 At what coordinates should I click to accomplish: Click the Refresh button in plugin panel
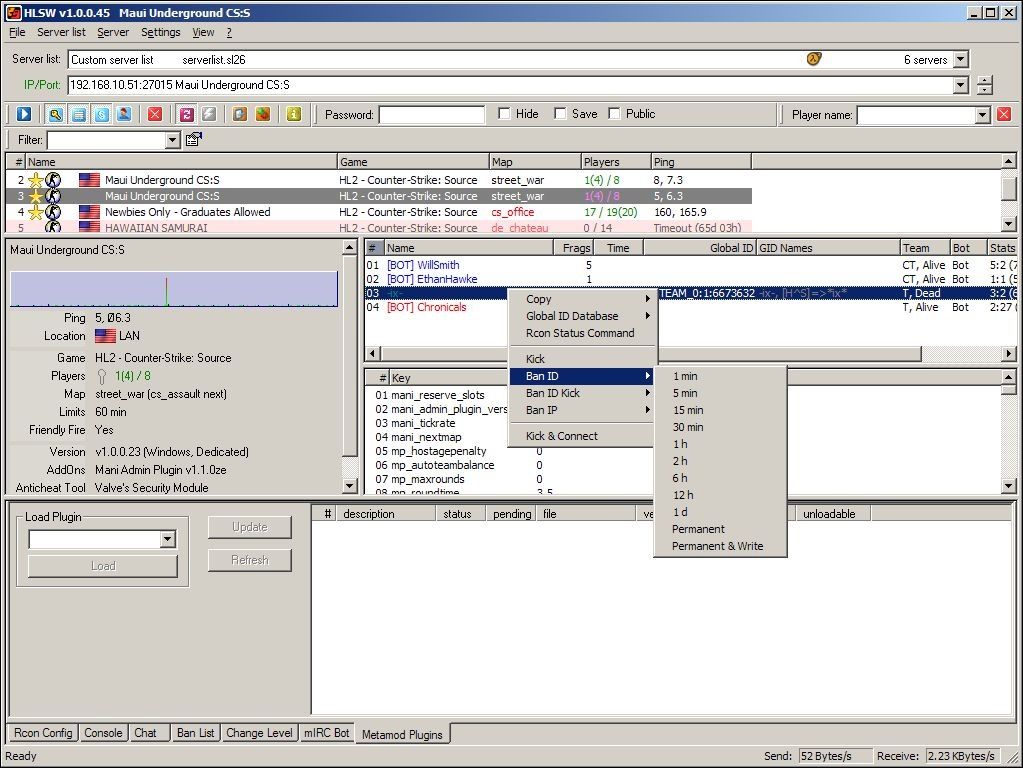tap(249, 560)
